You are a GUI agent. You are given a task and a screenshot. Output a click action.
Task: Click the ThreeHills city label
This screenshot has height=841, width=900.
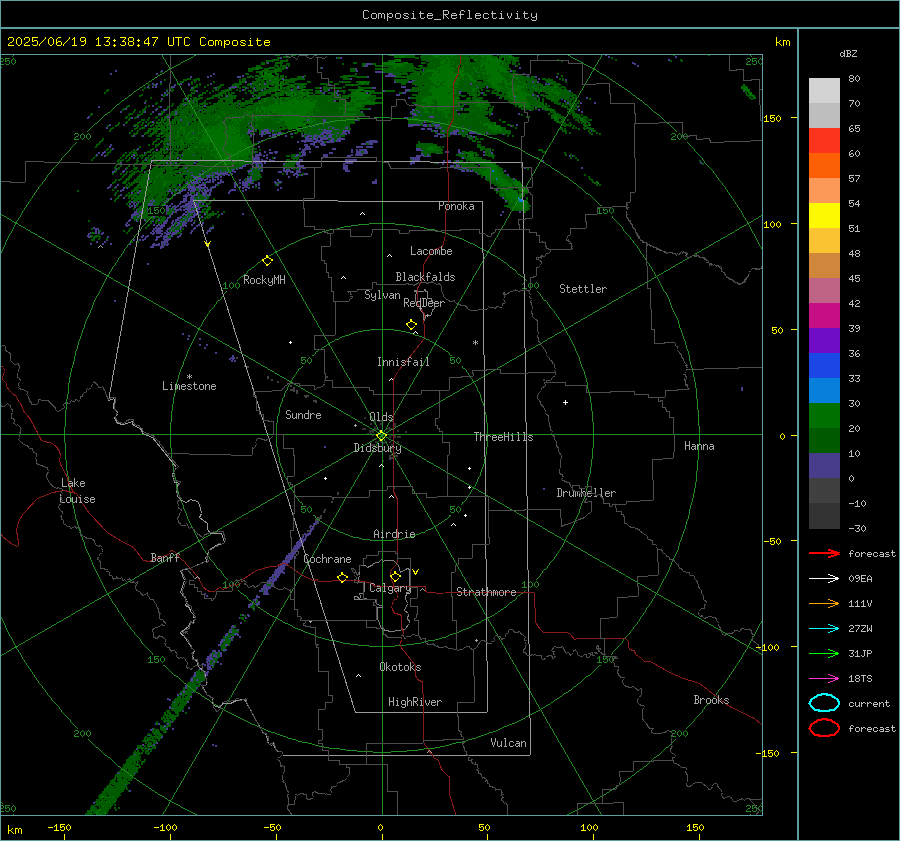tap(503, 437)
